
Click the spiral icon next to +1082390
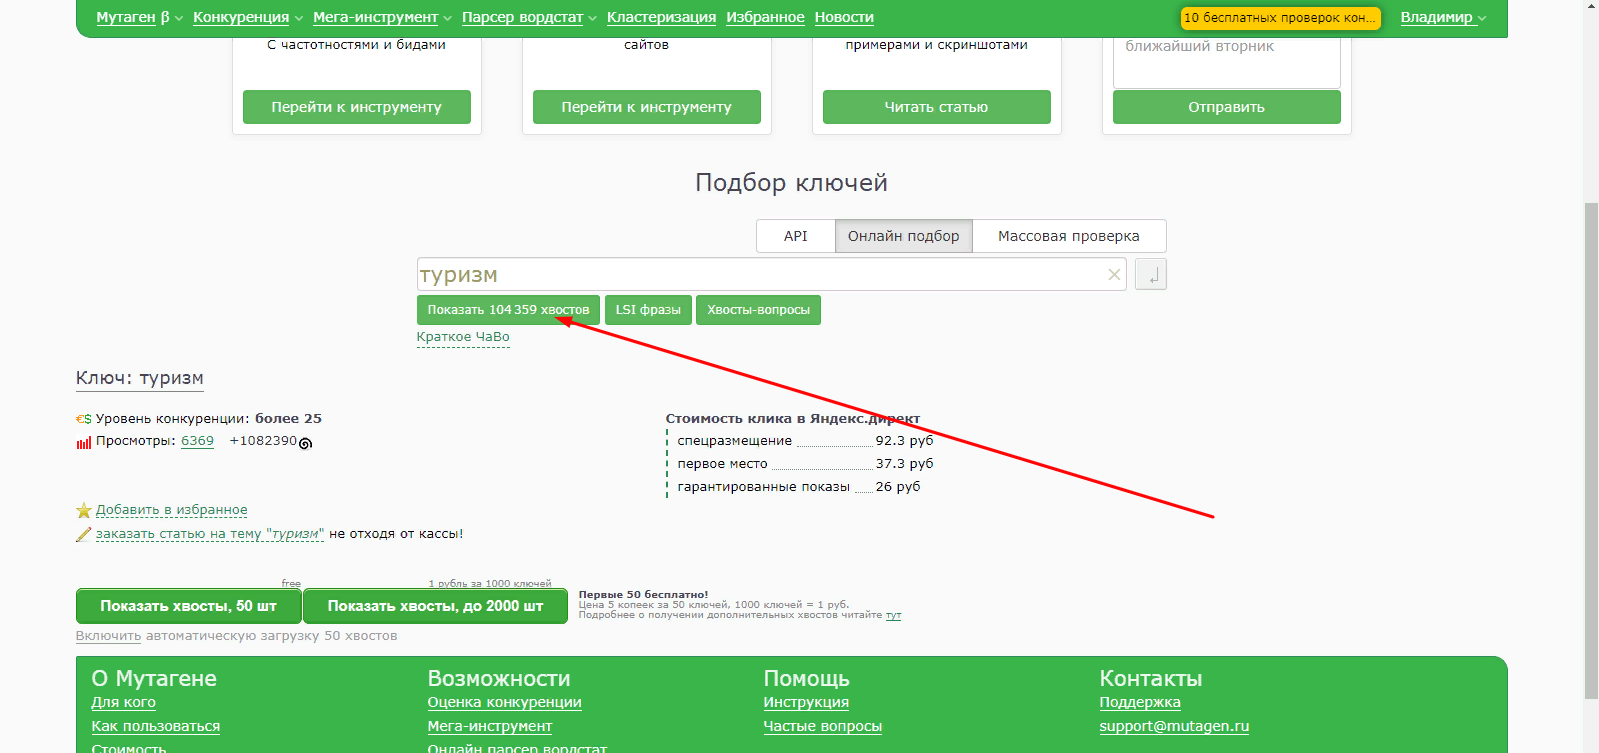306,443
